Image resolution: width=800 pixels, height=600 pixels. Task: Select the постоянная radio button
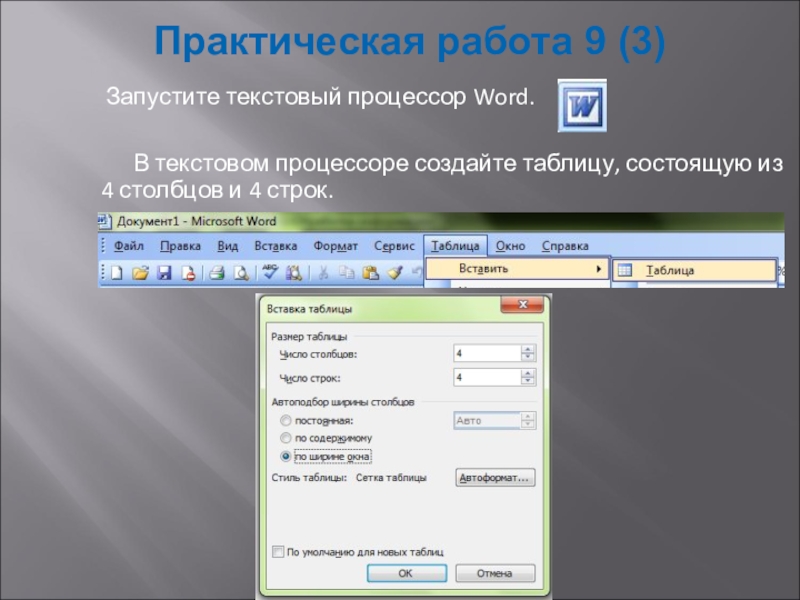tap(286, 421)
